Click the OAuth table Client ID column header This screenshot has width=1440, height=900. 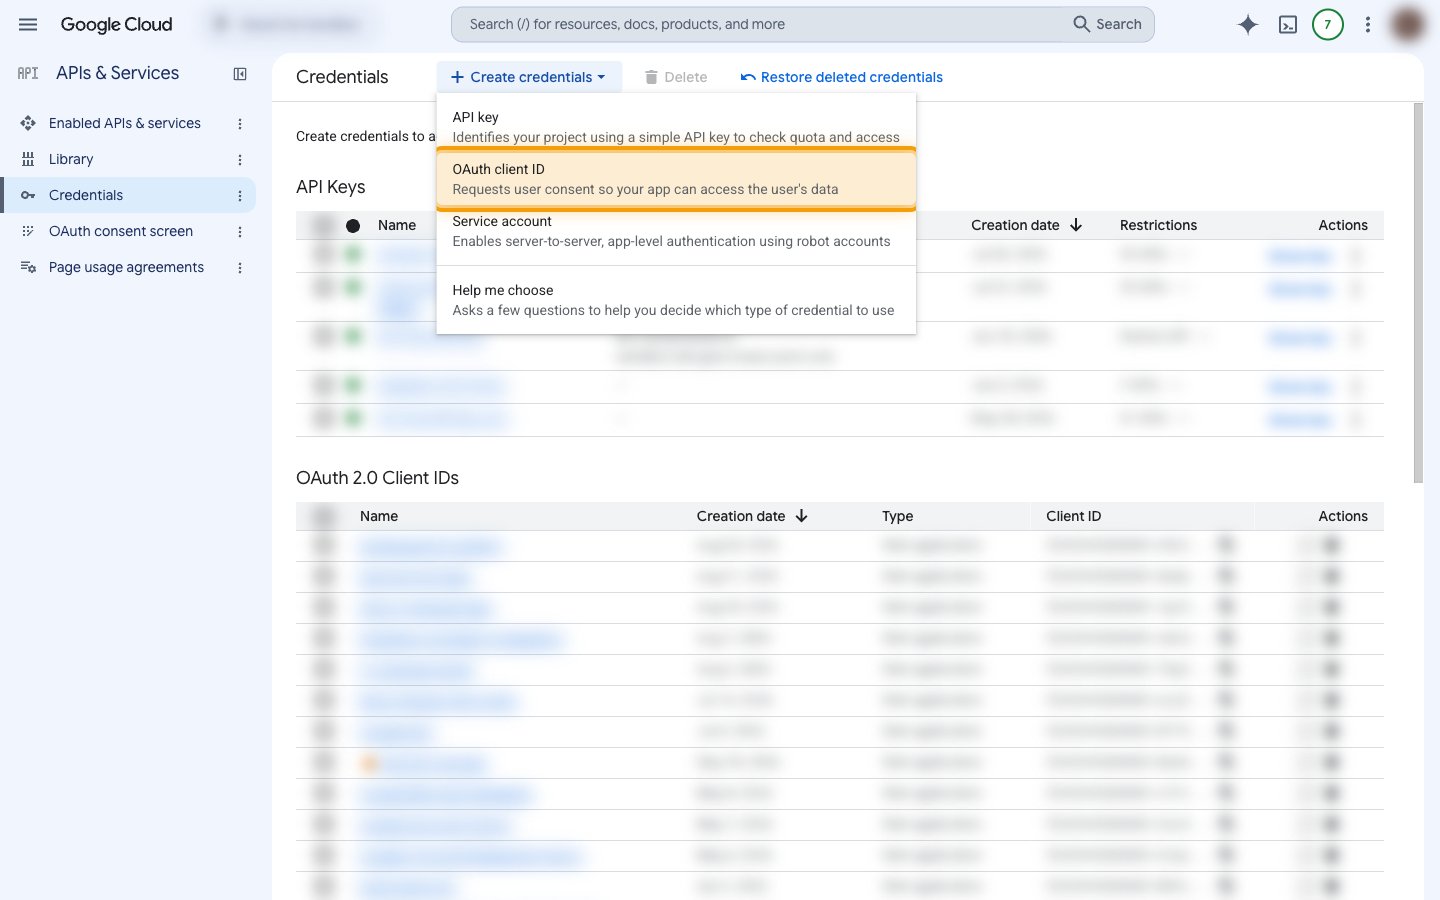point(1073,516)
